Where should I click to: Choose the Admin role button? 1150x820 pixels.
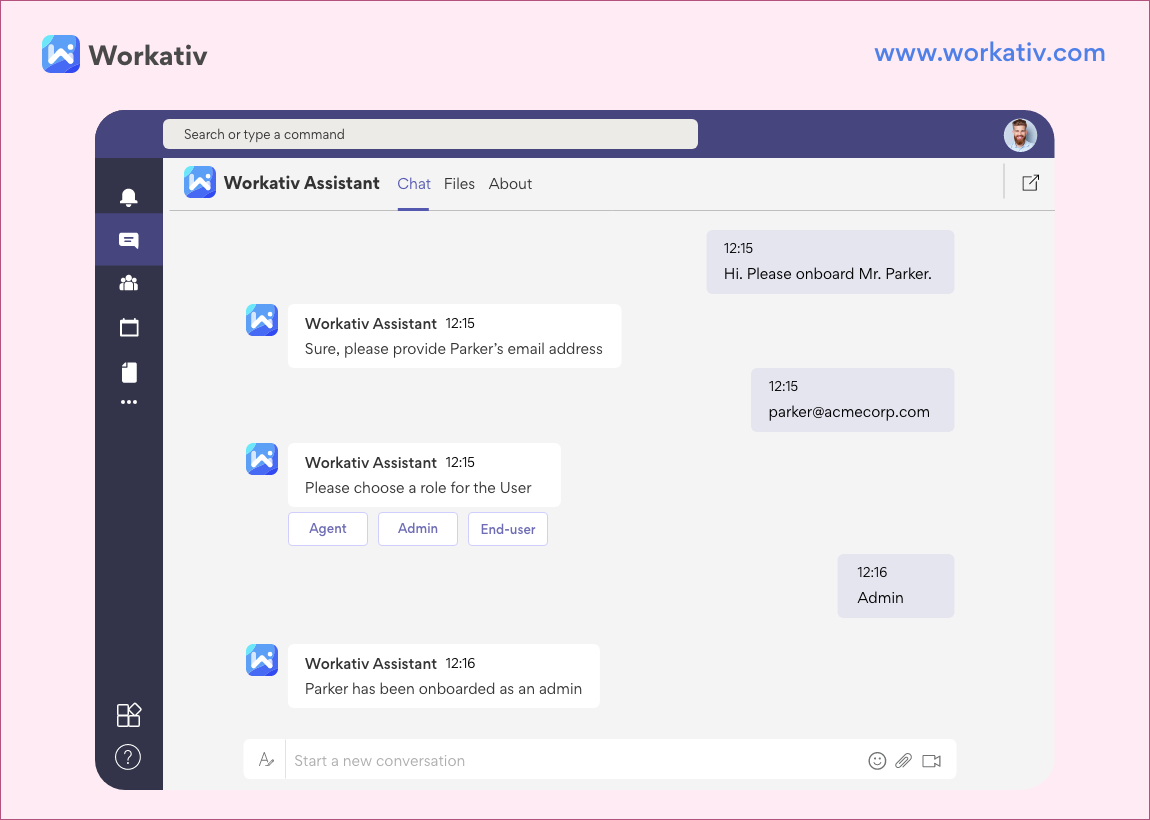(x=418, y=529)
